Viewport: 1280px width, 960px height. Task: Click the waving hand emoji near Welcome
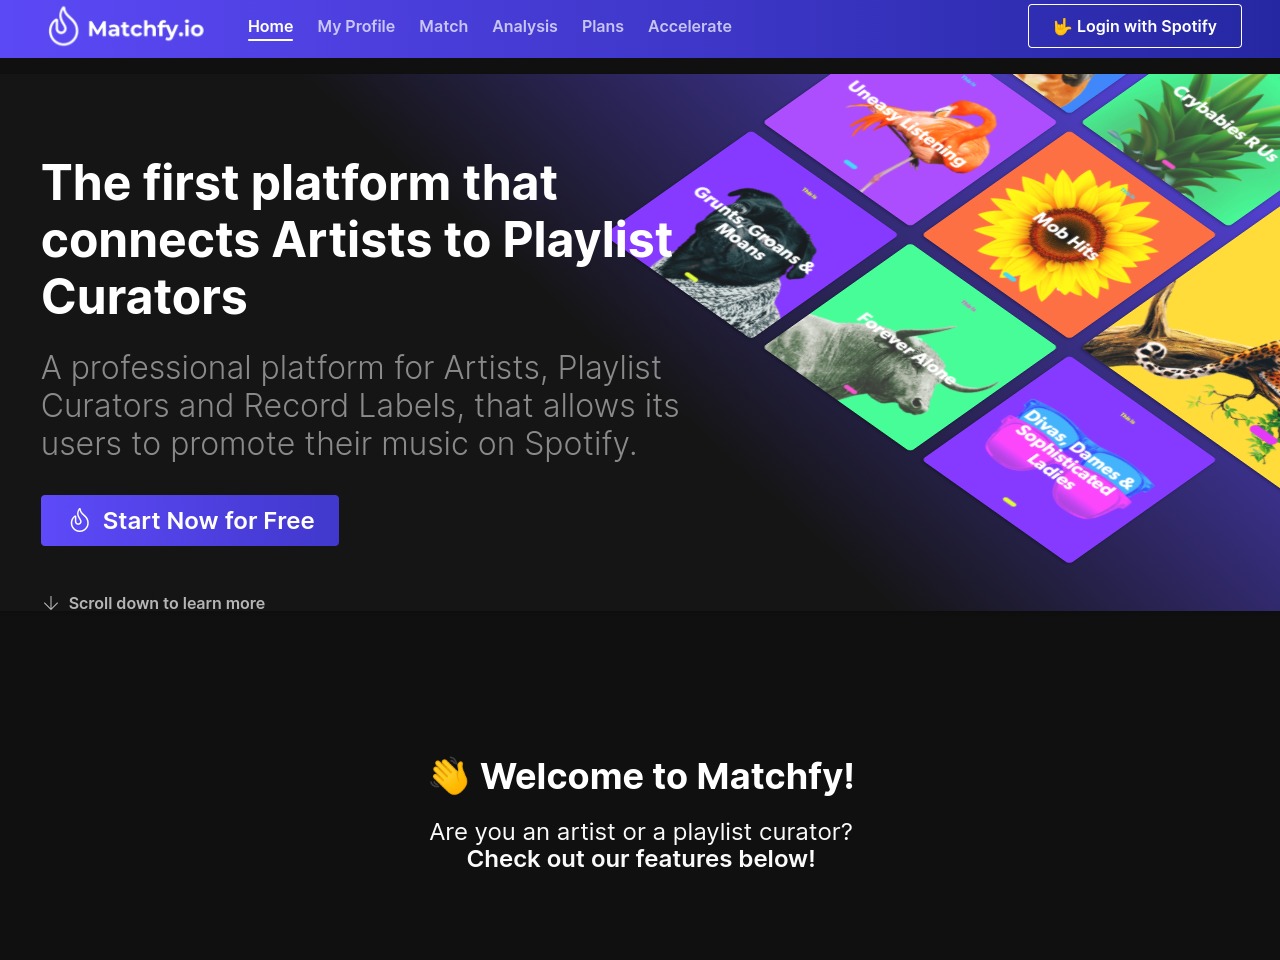click(449, 776)
